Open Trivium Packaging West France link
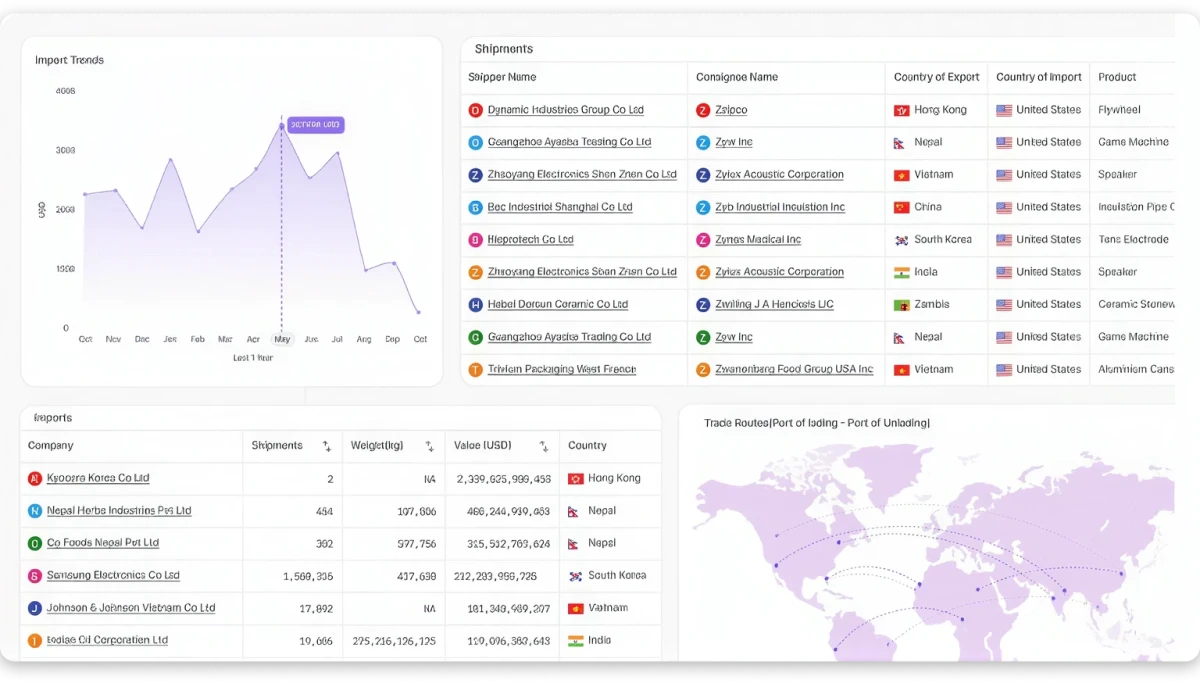 pyautogui.click(x=562, y=370)
